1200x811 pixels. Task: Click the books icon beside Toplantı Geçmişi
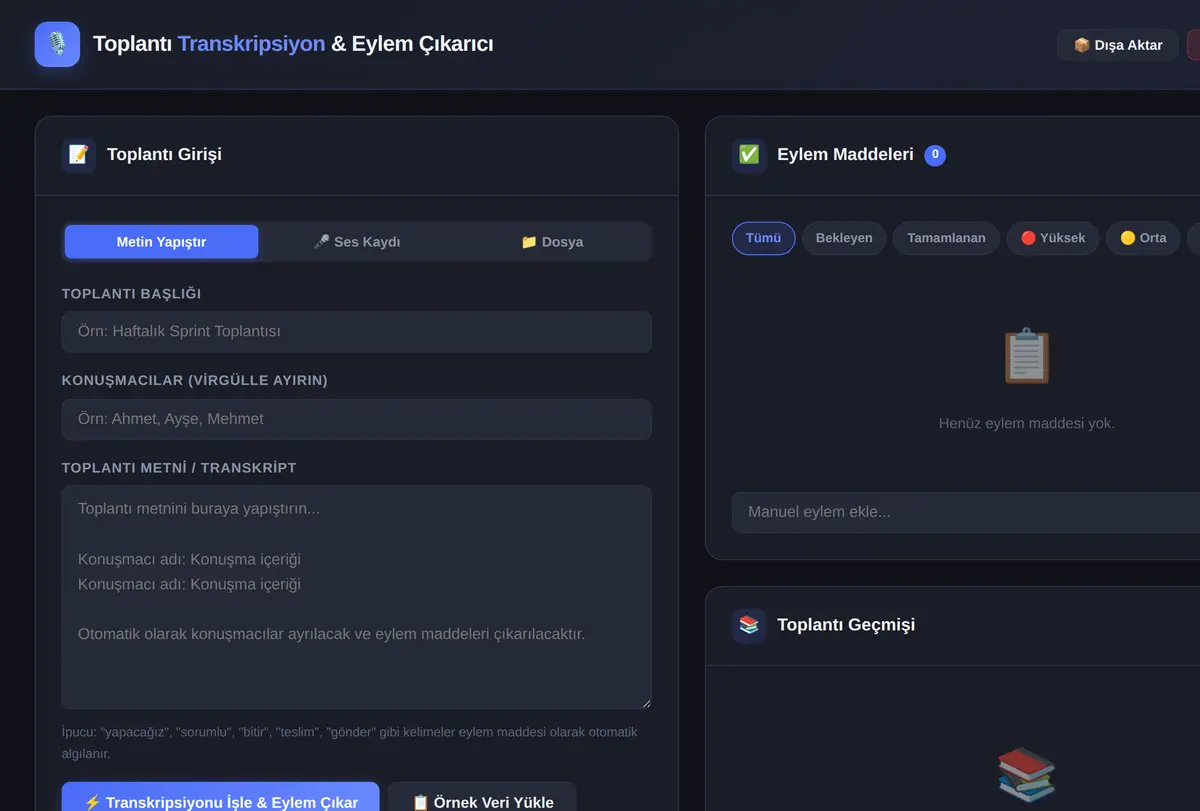click(749, 625)
